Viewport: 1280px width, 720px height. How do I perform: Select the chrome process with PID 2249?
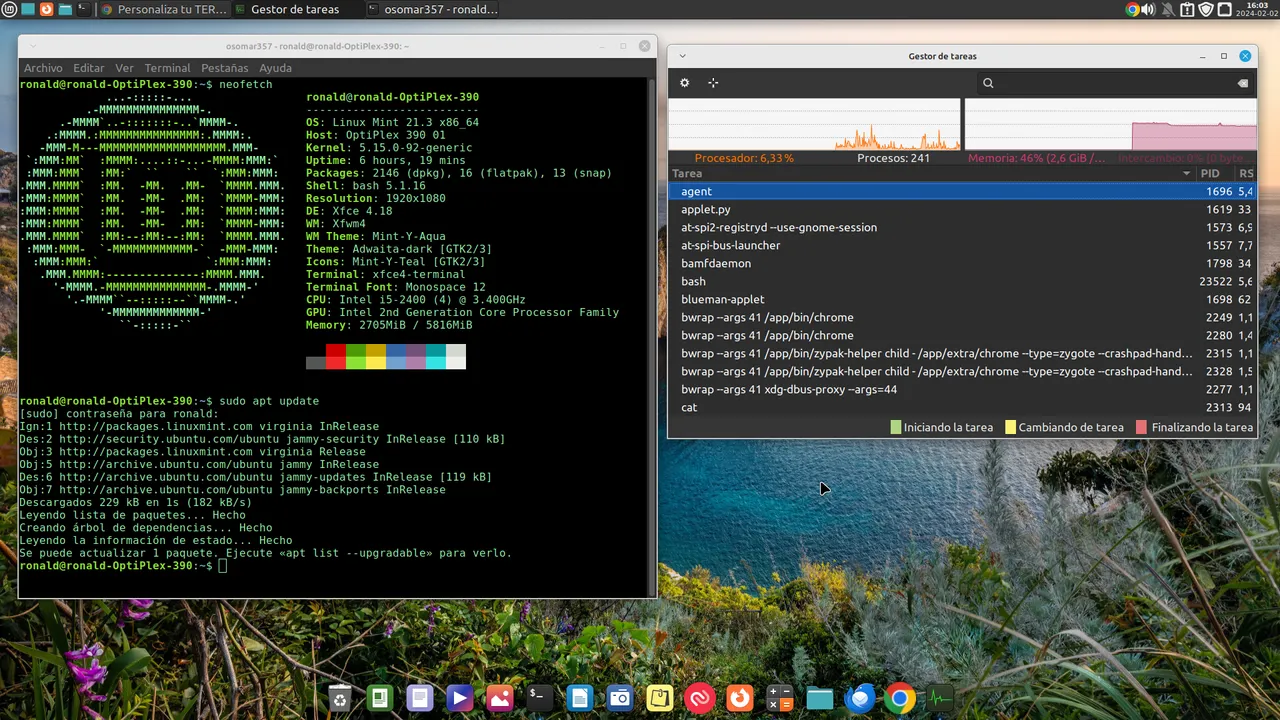962,317
